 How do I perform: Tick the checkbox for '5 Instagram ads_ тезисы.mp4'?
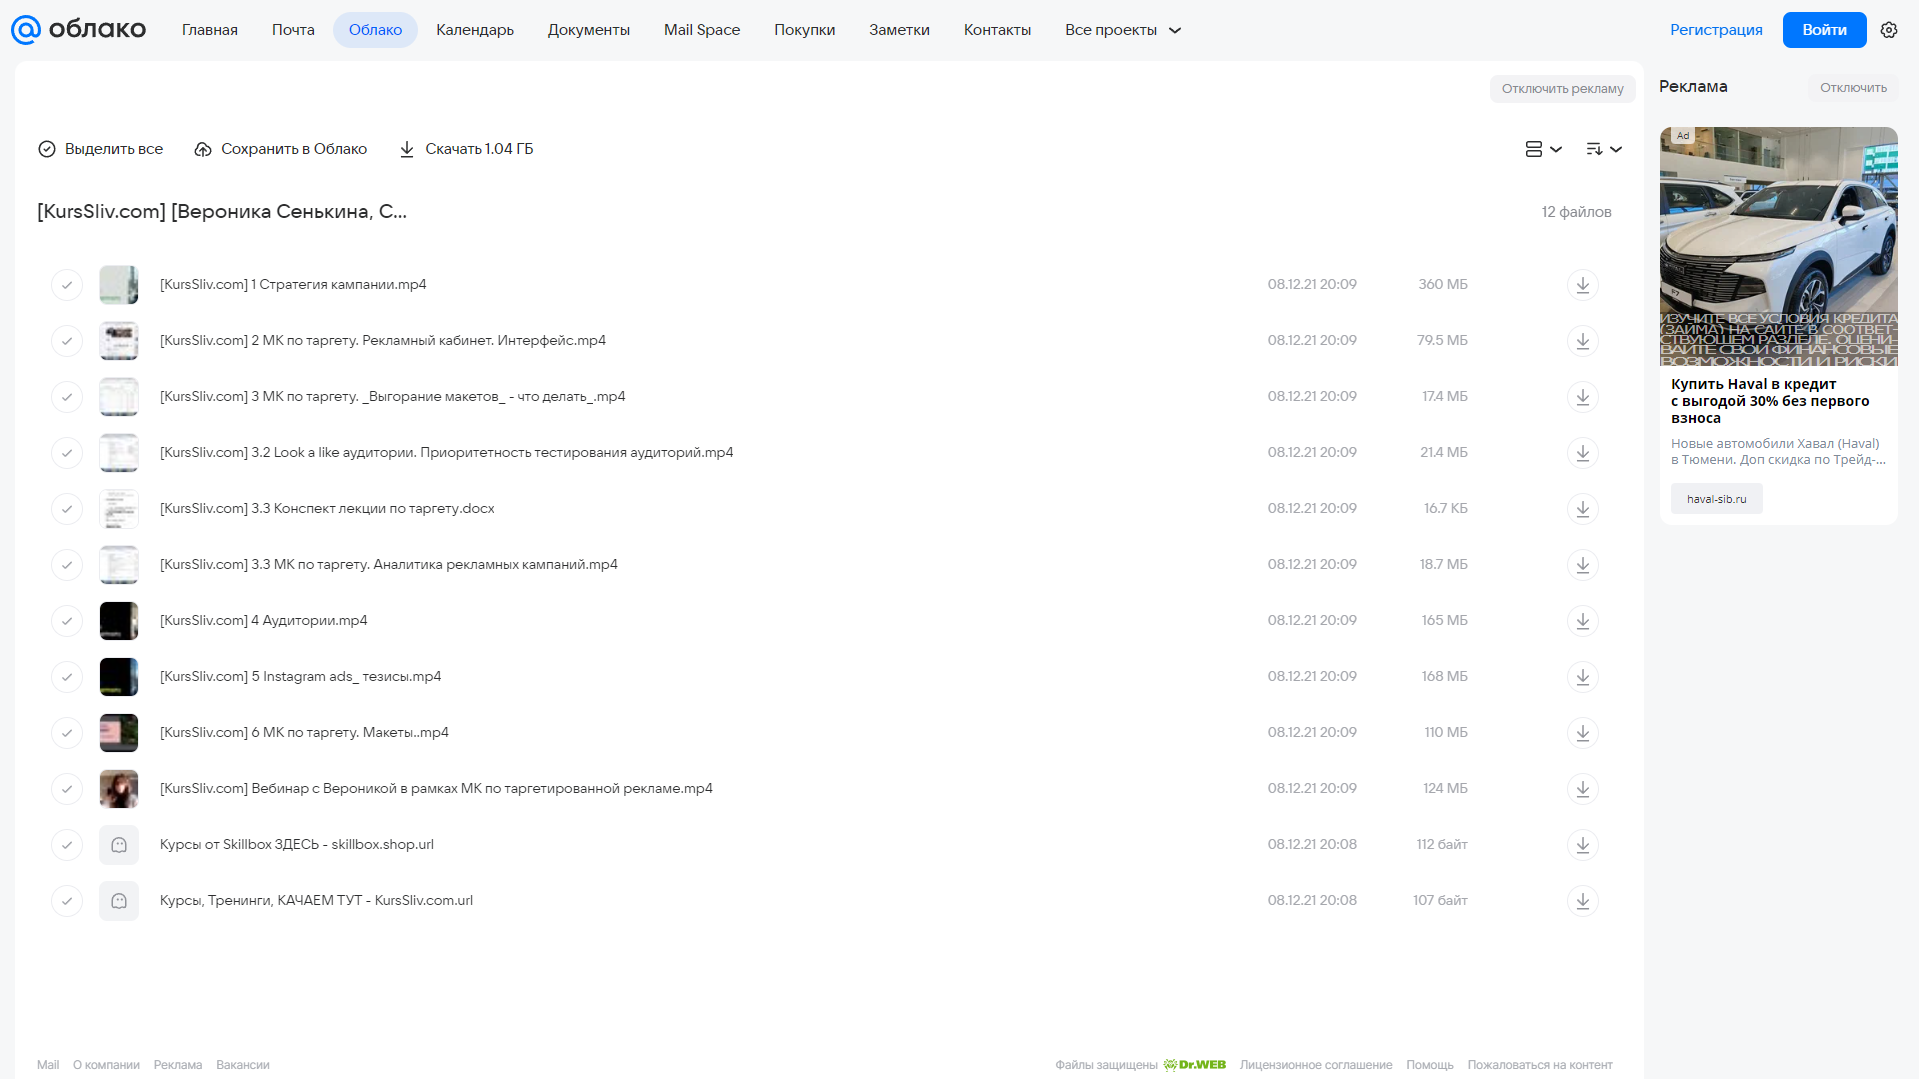67,677
